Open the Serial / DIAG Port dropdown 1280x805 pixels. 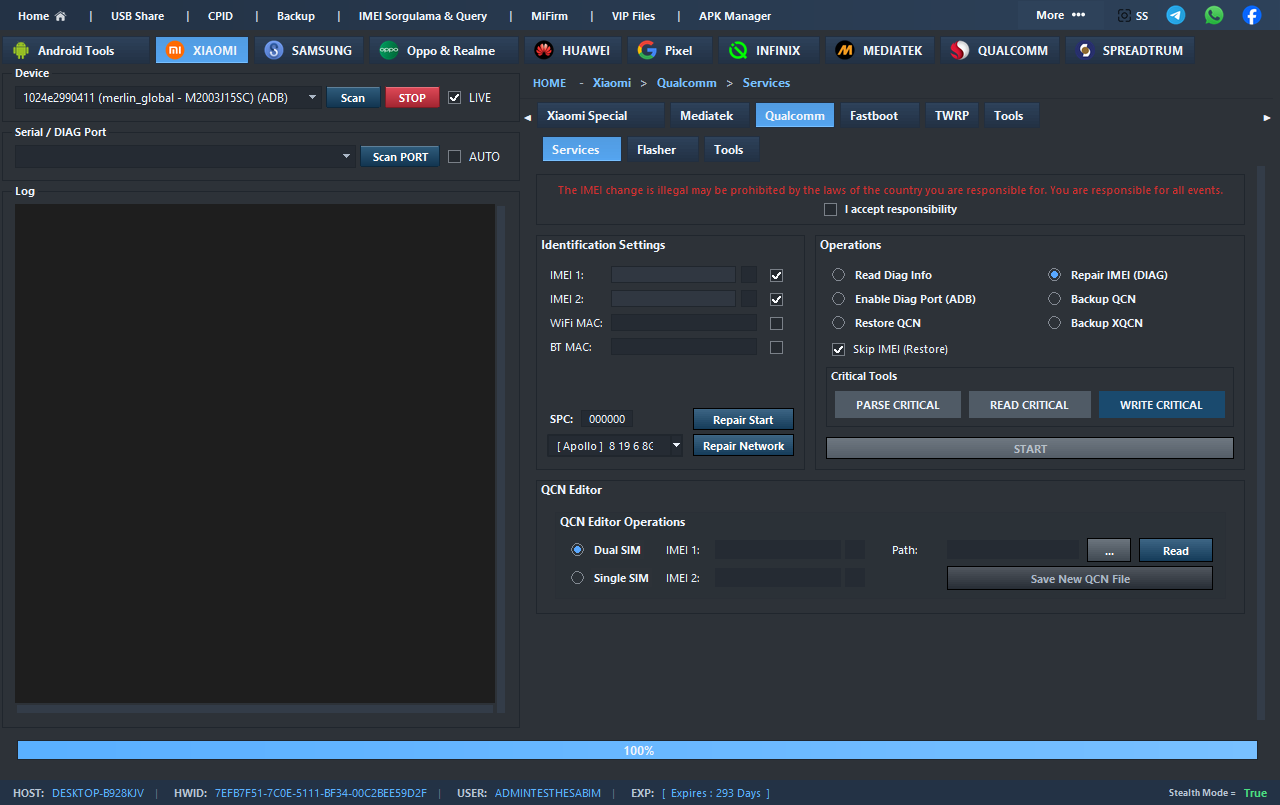pos(347,156)
